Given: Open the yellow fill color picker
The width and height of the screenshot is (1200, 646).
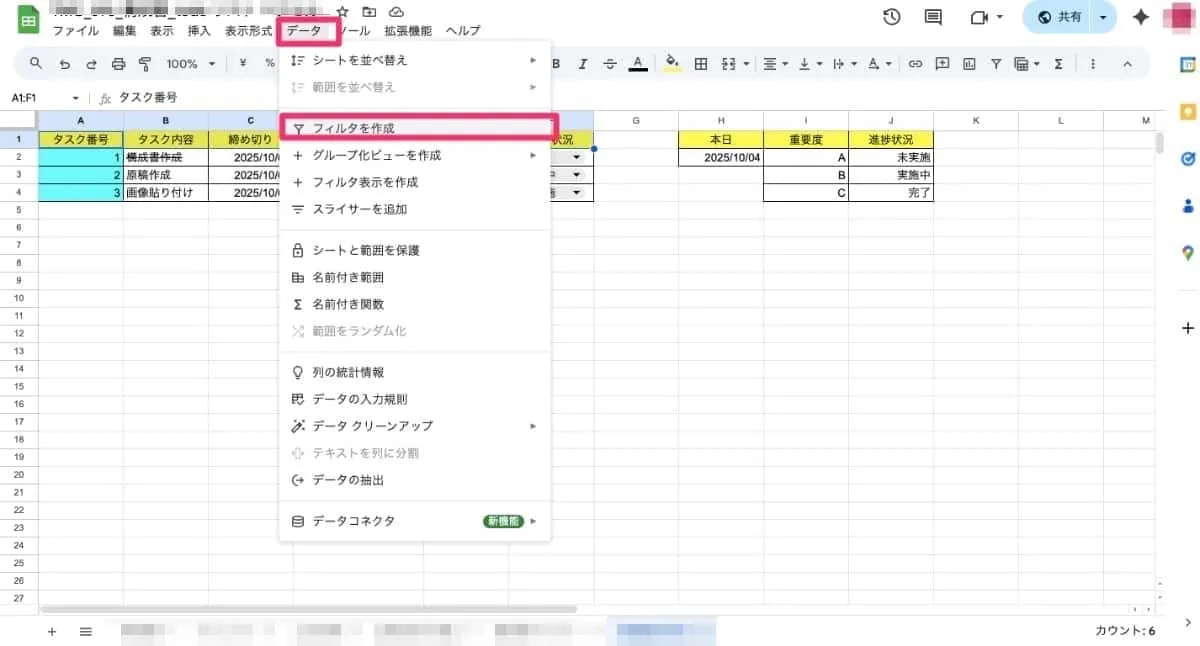Looking at the screenshot, I should coord(672,64).
